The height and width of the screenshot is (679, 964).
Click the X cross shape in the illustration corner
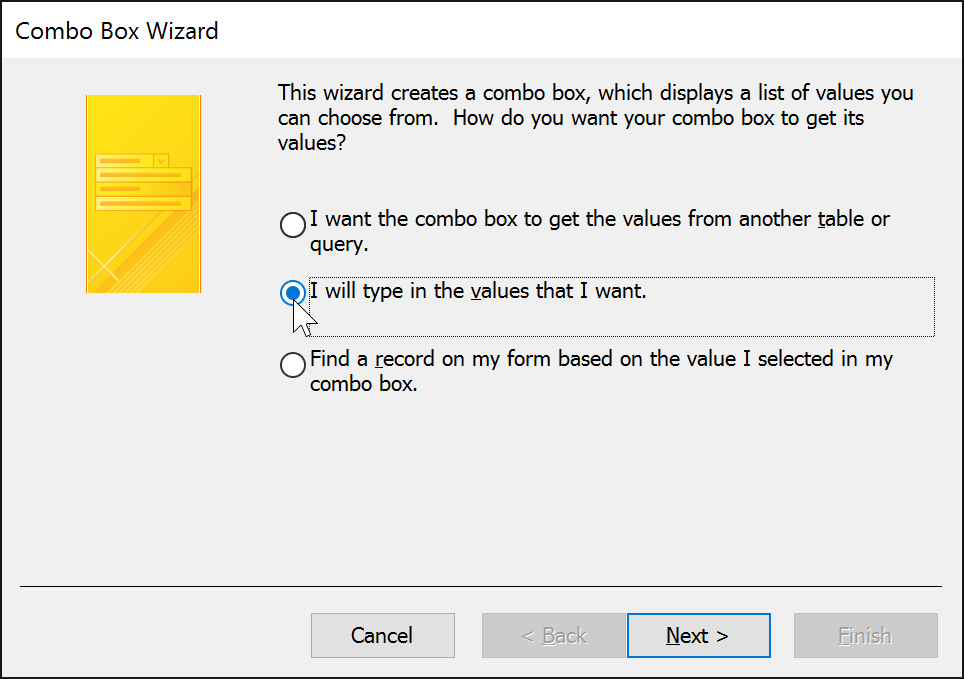(104, 266)
